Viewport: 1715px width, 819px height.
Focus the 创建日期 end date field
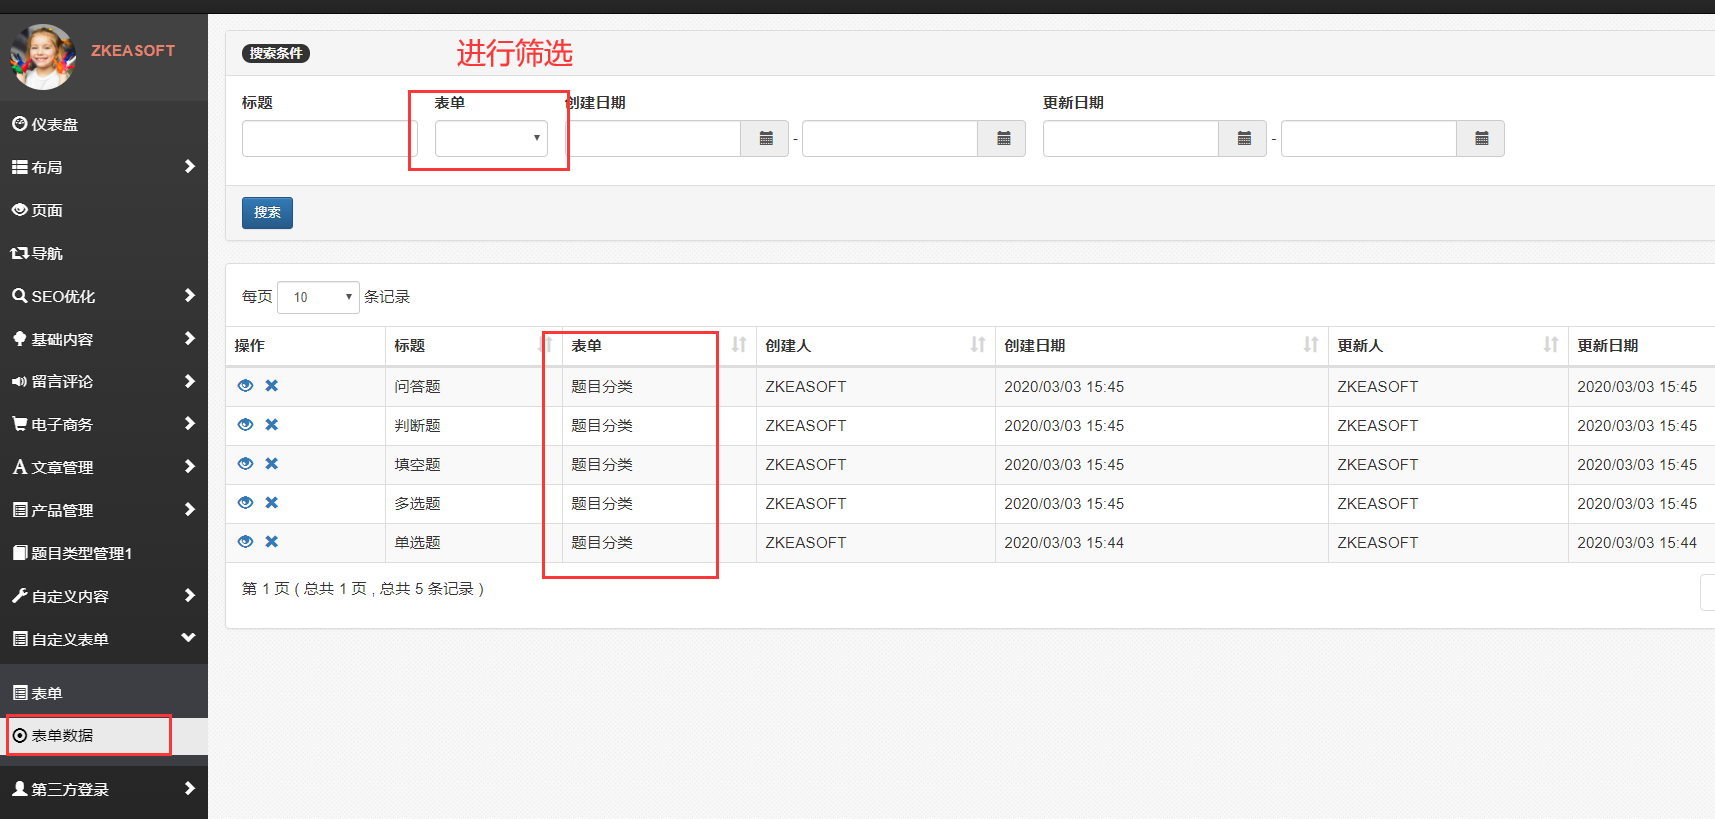pos(889,139)
